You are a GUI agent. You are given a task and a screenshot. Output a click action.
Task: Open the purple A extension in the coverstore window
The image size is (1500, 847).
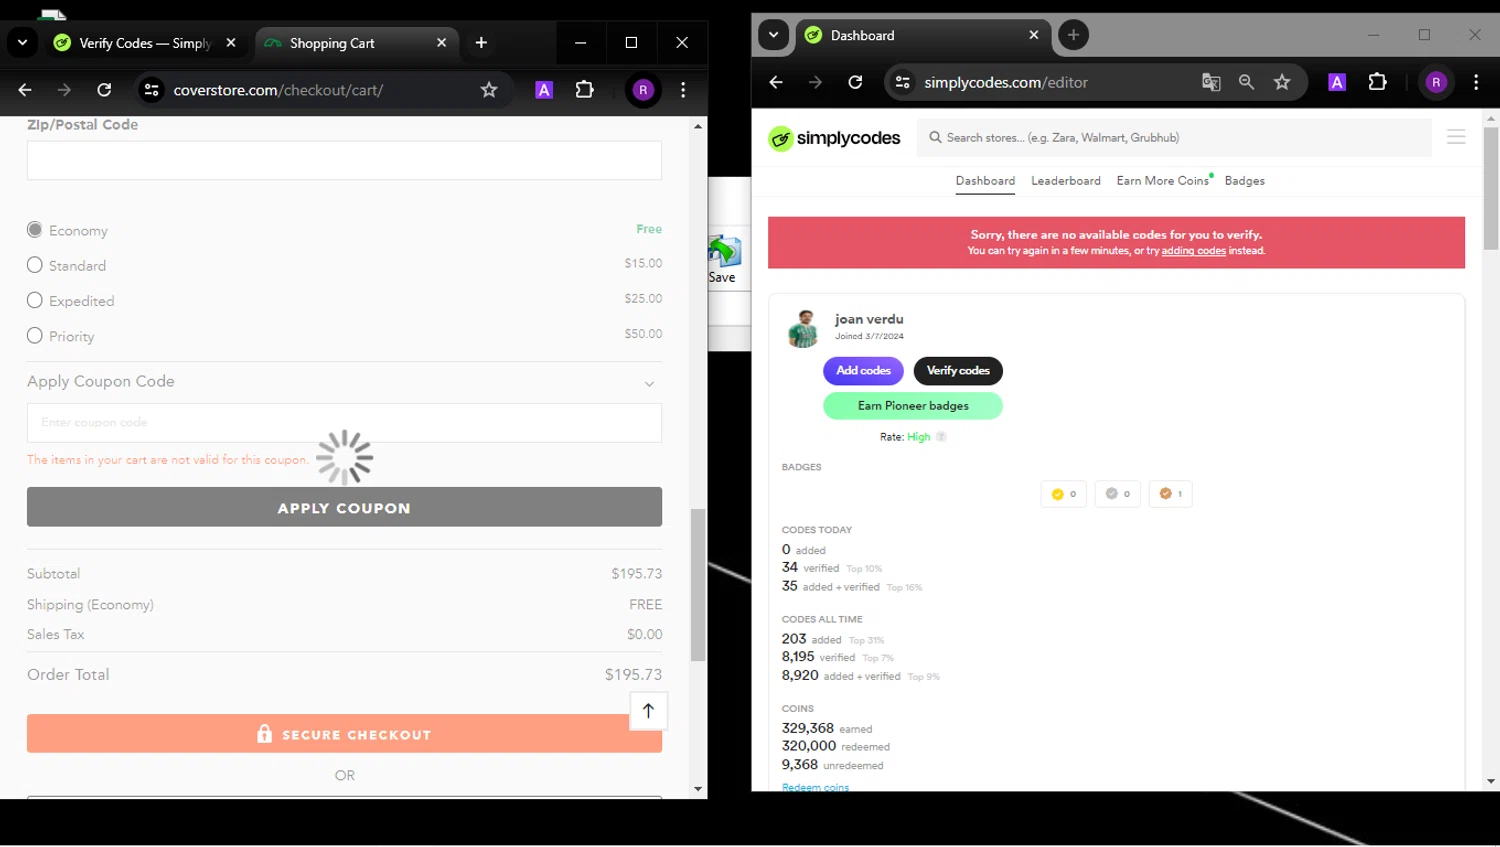pos(544,90)
